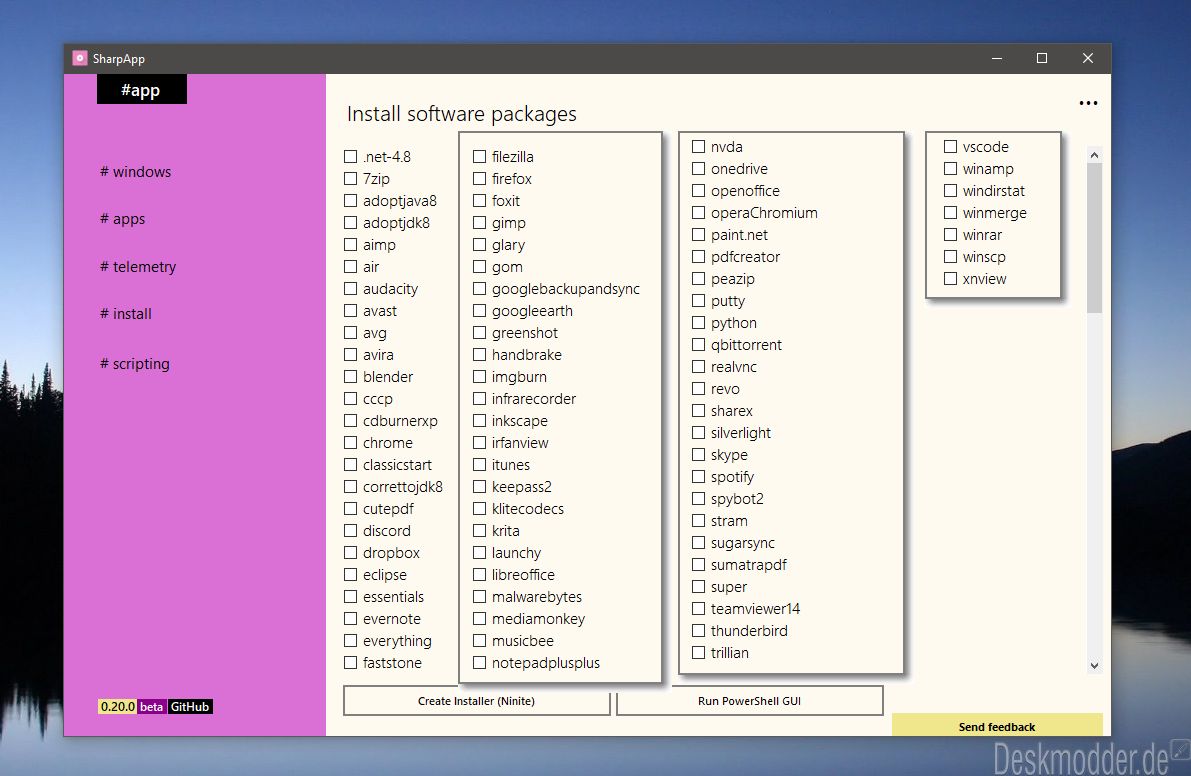Check the python checkbox

coord(699,323)
